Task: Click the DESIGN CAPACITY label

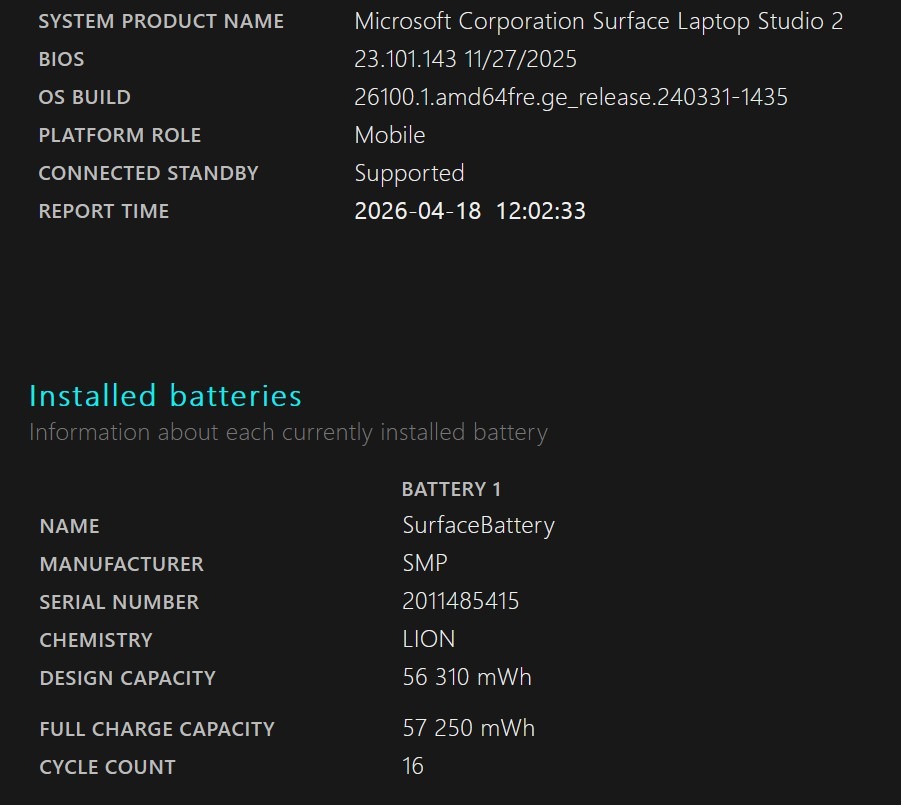Action: pyautogui.click(x=127, y=678)
